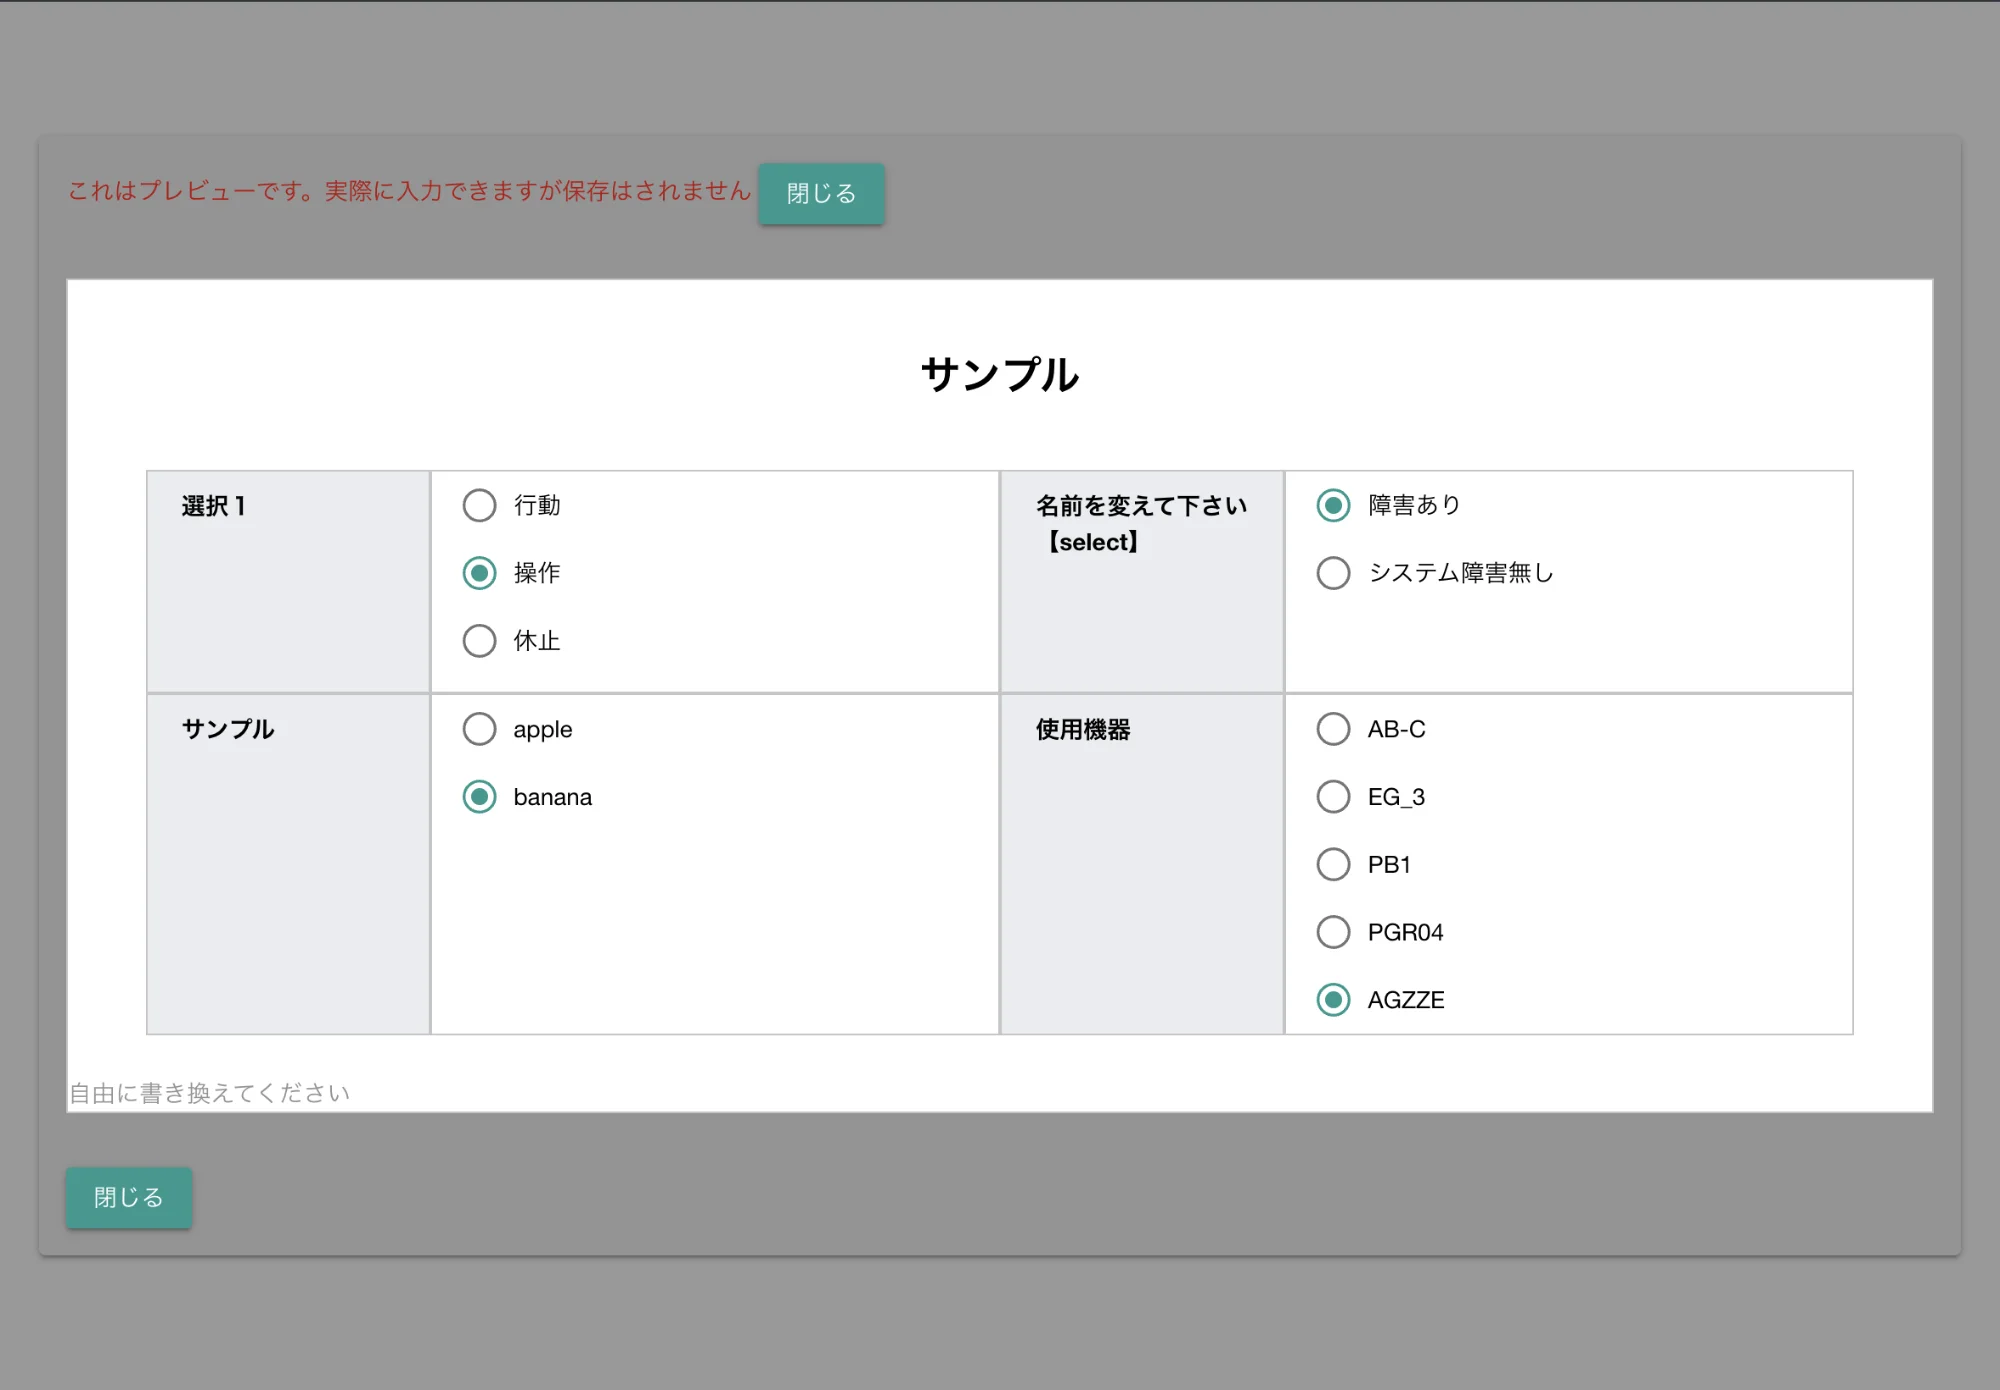Click the サンプル form title
Viewport: 2000px width, 1390px height.
(999, 376)
